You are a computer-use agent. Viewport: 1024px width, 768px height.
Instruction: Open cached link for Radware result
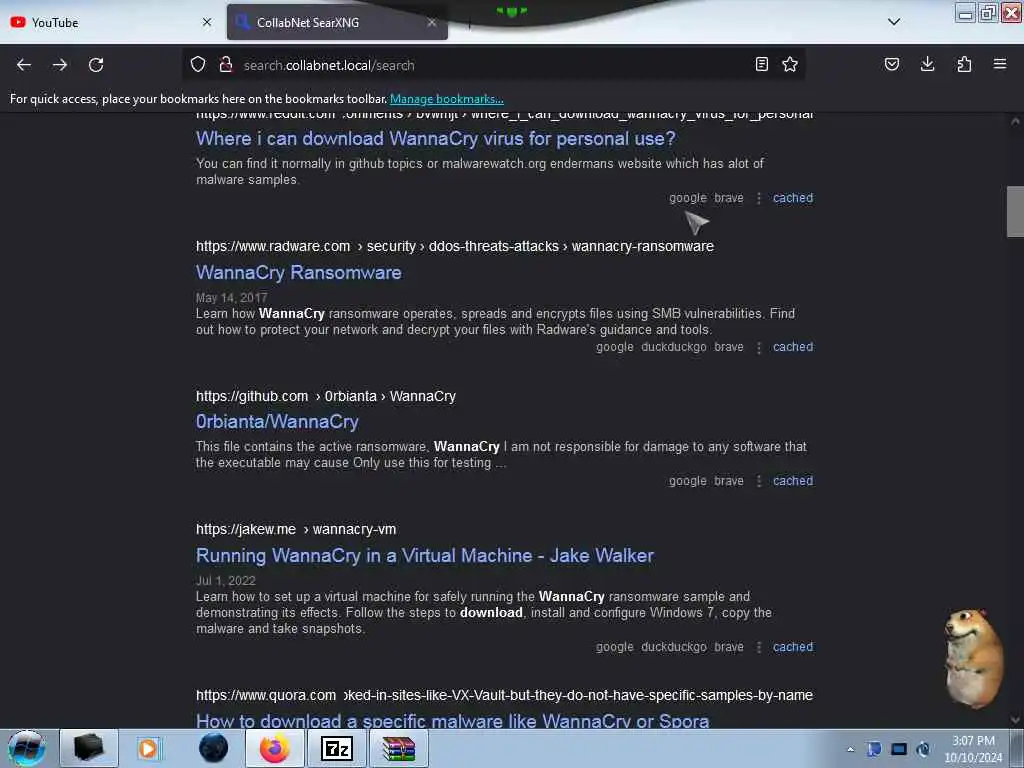(x=793, y=347)
